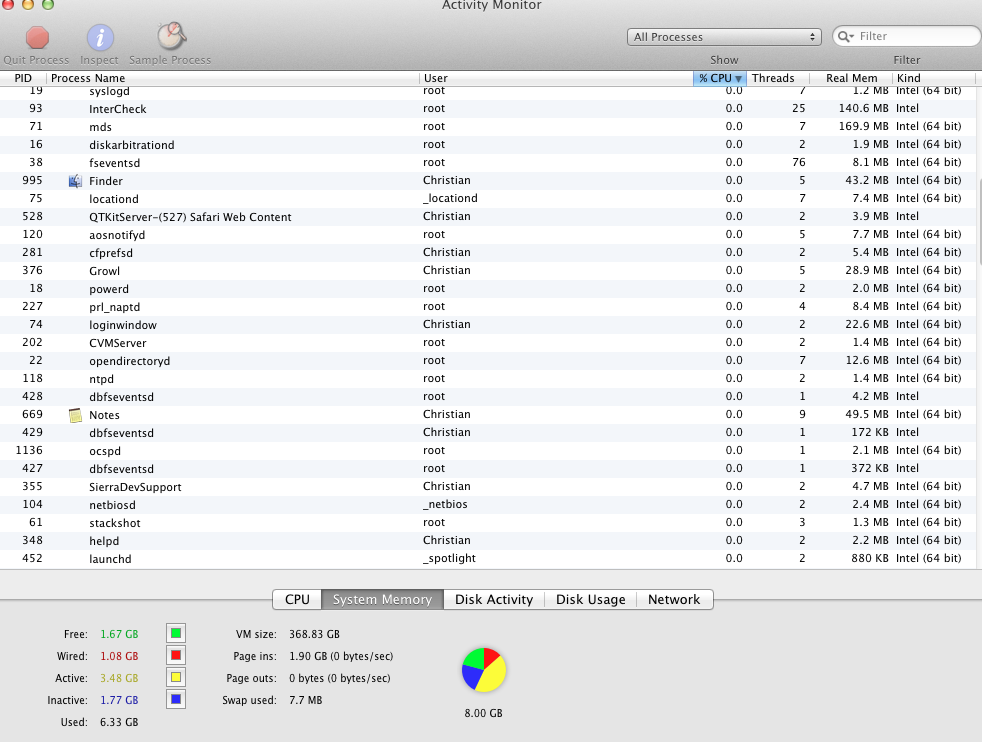Select the Notes process name
This screenshot has width=982, height=742.
(104, 415)
